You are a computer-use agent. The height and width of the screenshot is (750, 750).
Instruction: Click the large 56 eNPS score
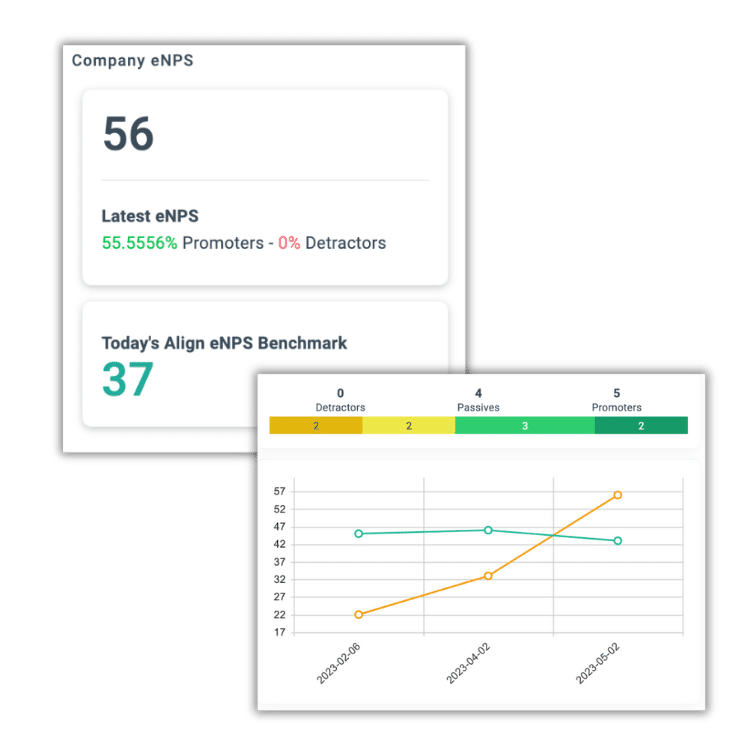[x=128, y=135]
